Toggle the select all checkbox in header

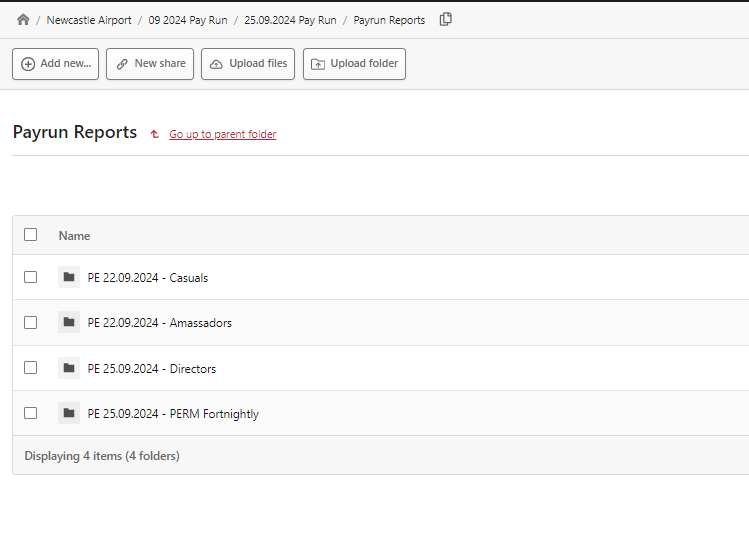coord(31,235)
